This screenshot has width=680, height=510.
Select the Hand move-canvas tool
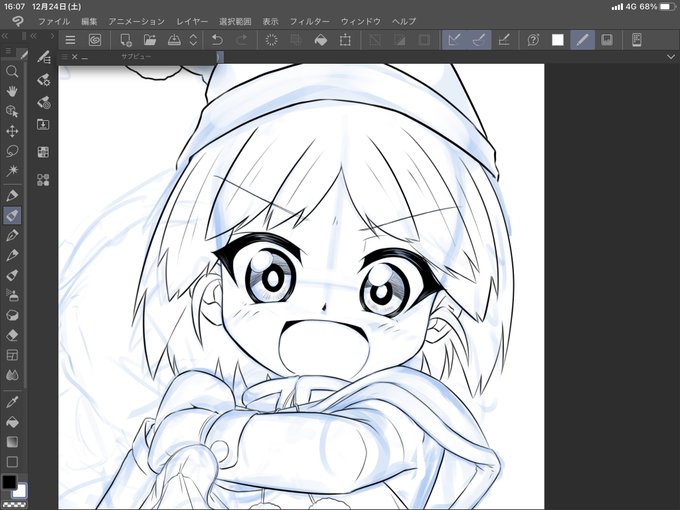[12, 91]
